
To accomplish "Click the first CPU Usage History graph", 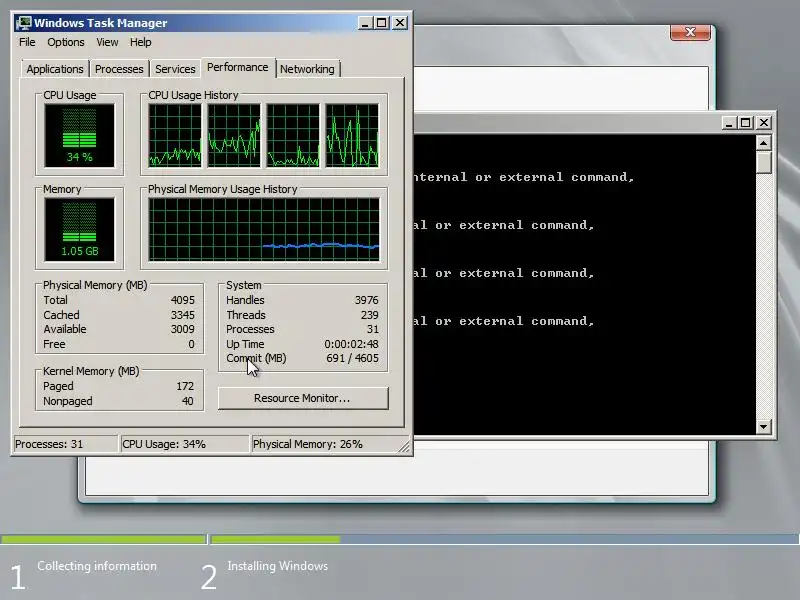I will [x=175, y=136].
